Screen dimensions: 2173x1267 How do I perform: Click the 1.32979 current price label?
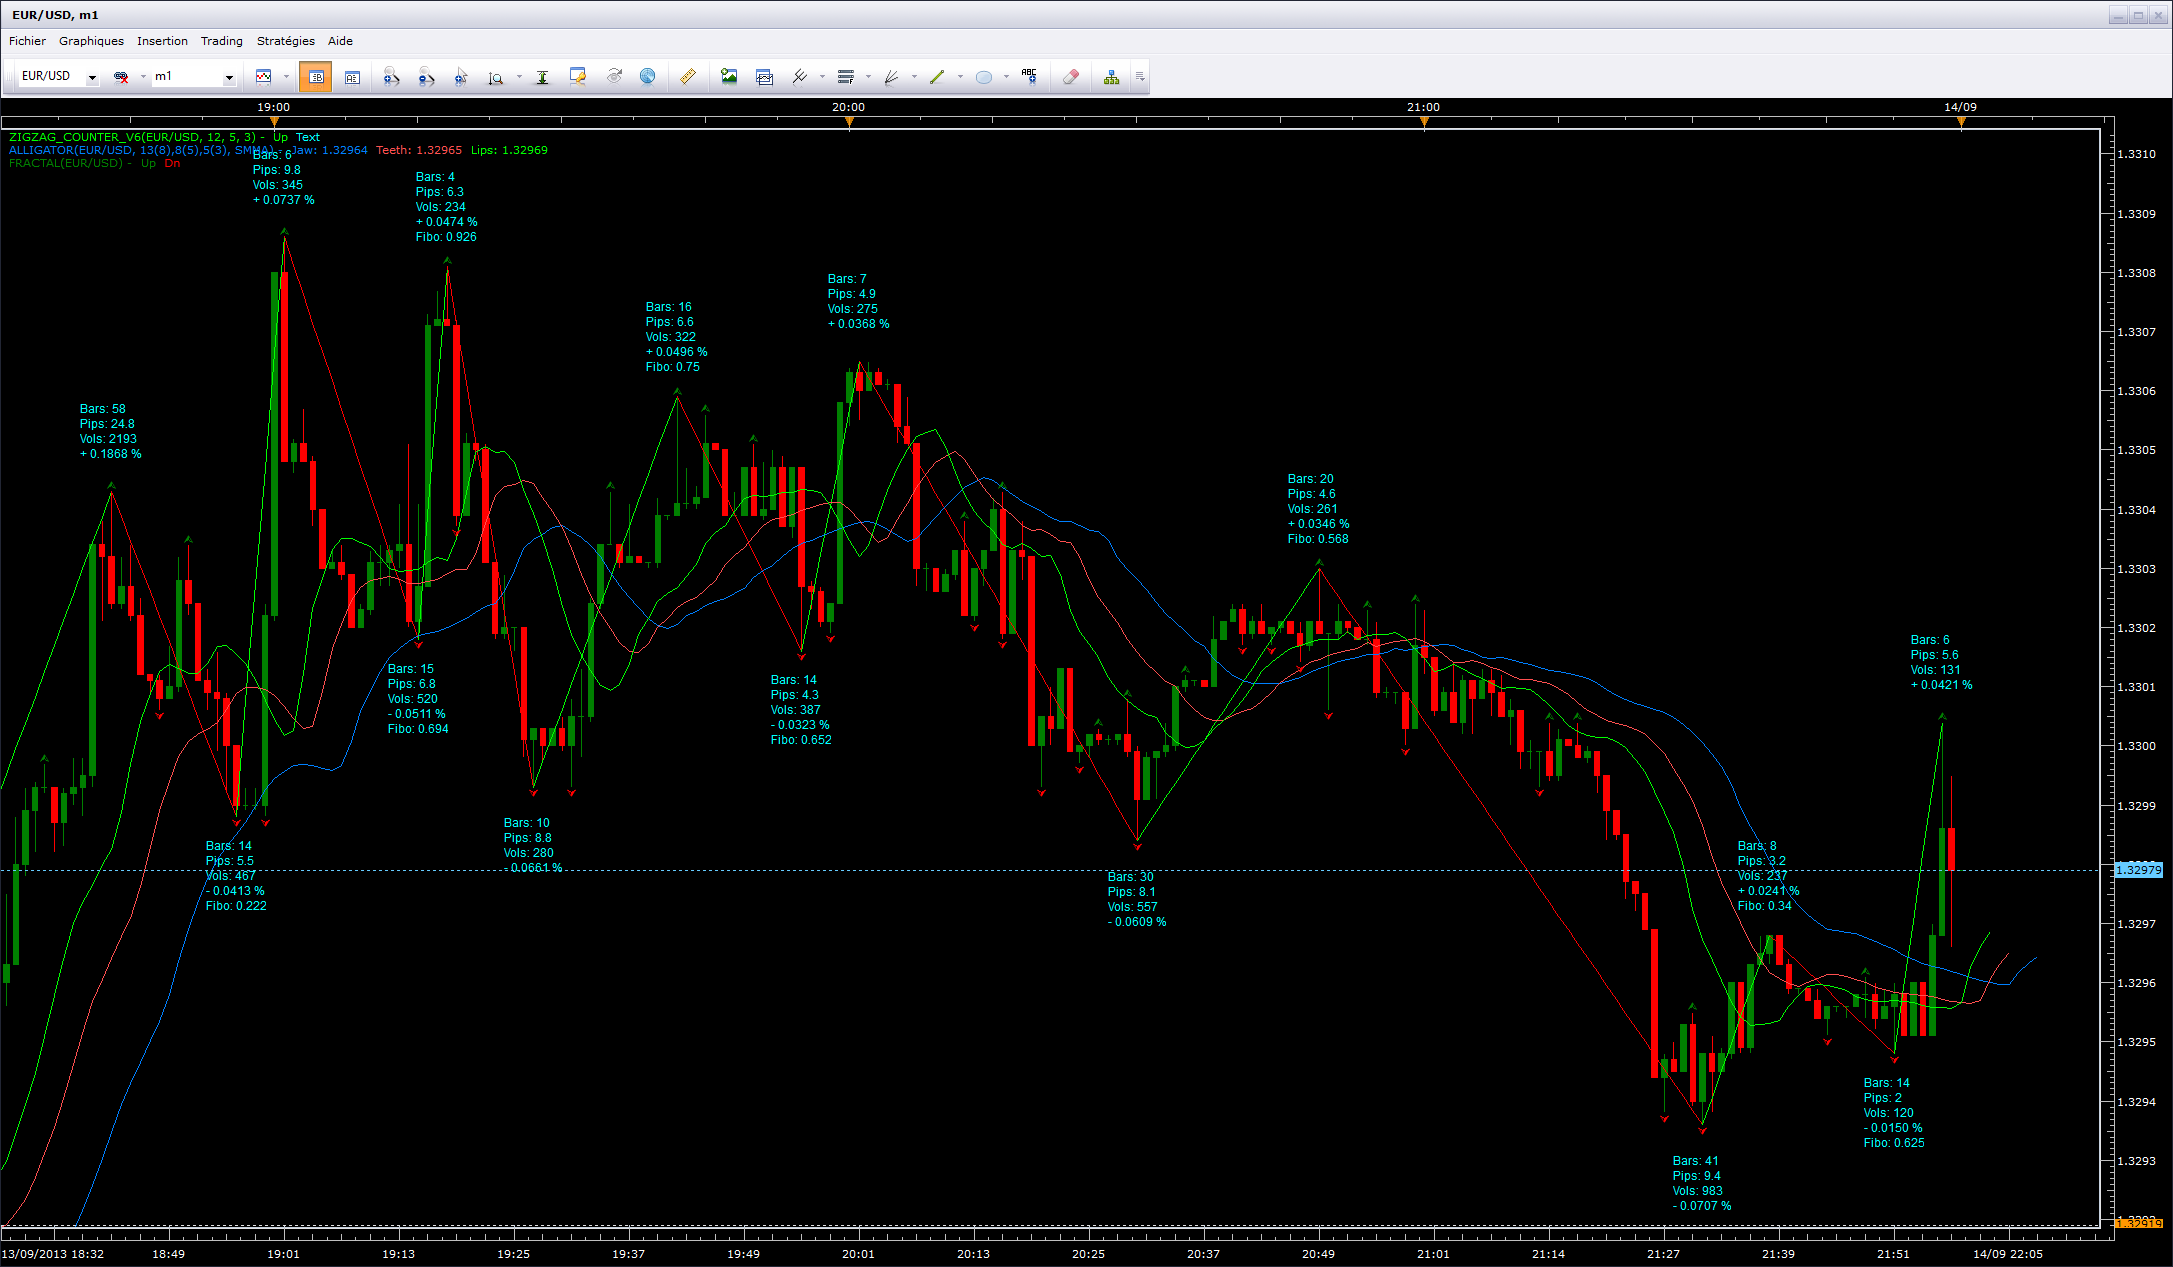(2139, 870)
